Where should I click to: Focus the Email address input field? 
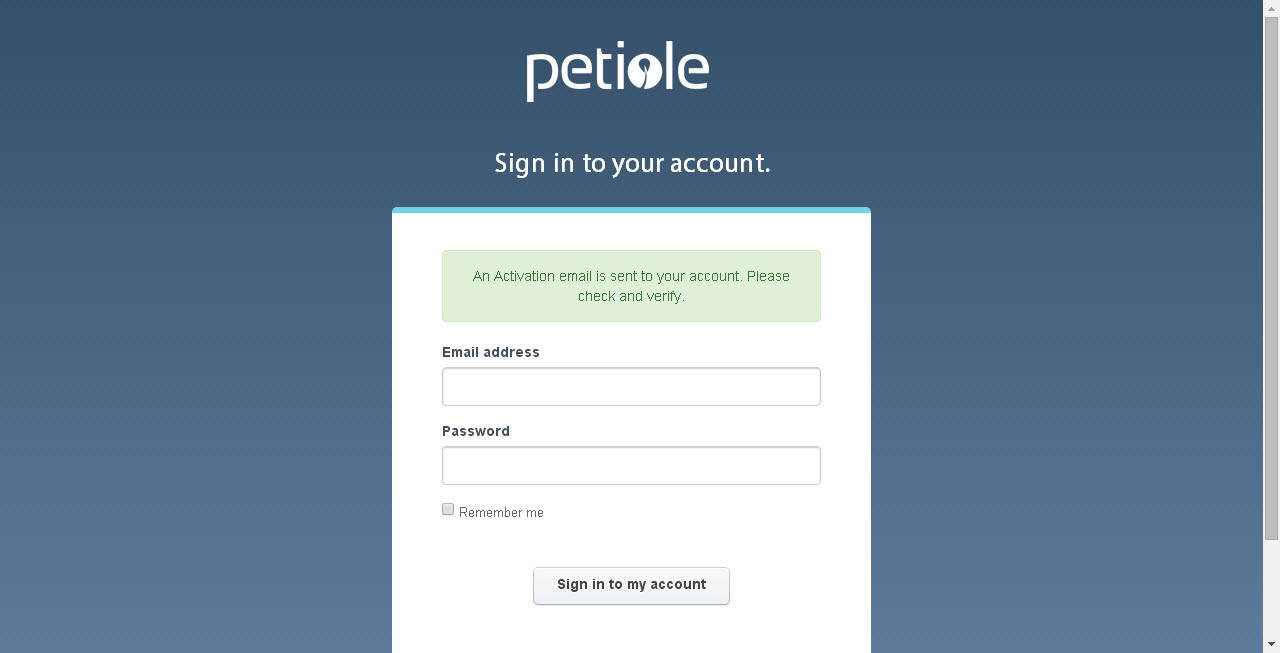pos(631,387)
